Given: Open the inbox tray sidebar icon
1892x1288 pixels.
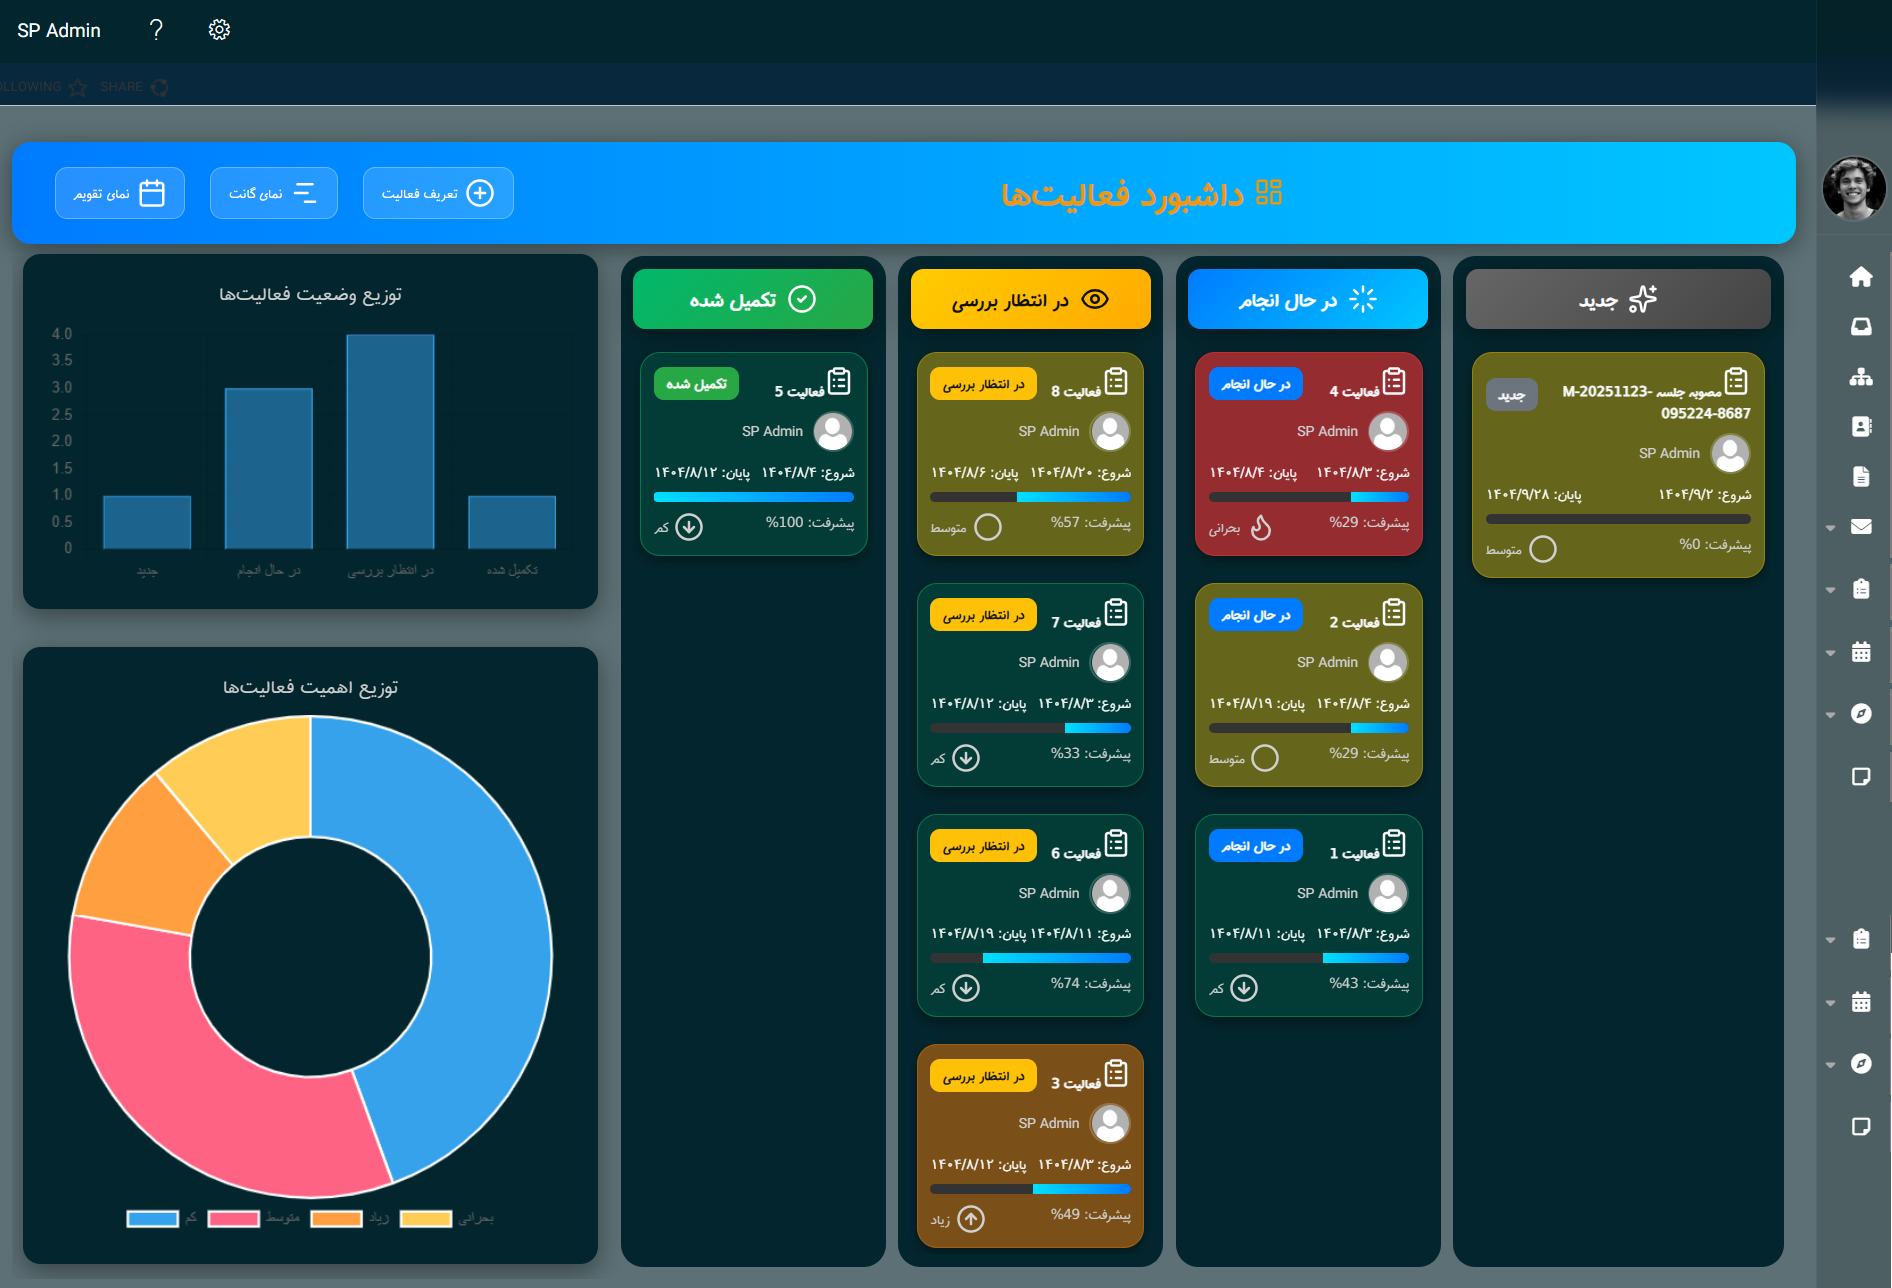Looking at the screenshot, I should [x=1860, y=327].
